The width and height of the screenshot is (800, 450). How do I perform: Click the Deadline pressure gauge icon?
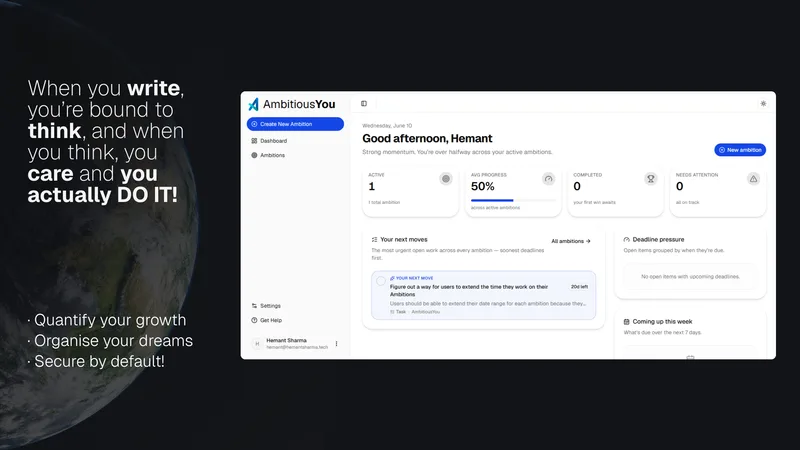pyautogui.click(x=627, y=239)
